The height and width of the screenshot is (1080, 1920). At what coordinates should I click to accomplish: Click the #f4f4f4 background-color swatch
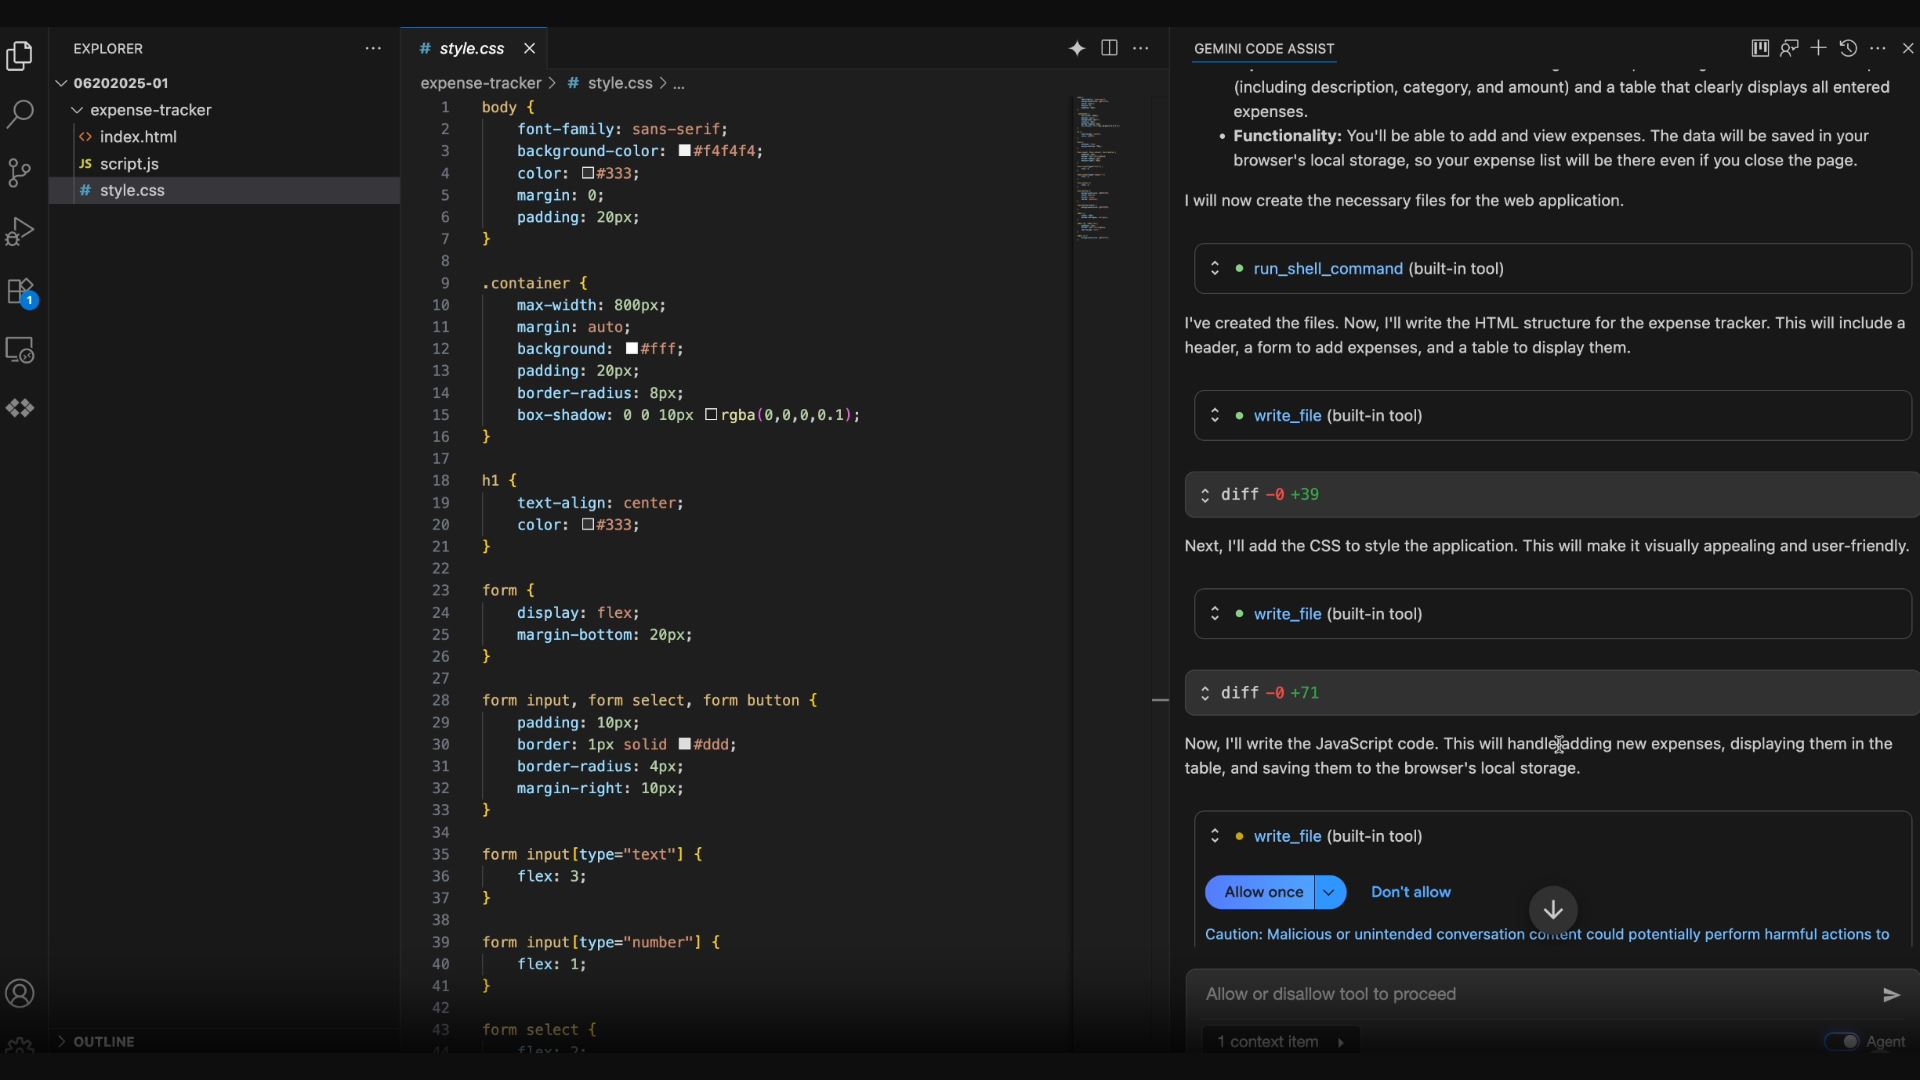(x=685, y=151)
